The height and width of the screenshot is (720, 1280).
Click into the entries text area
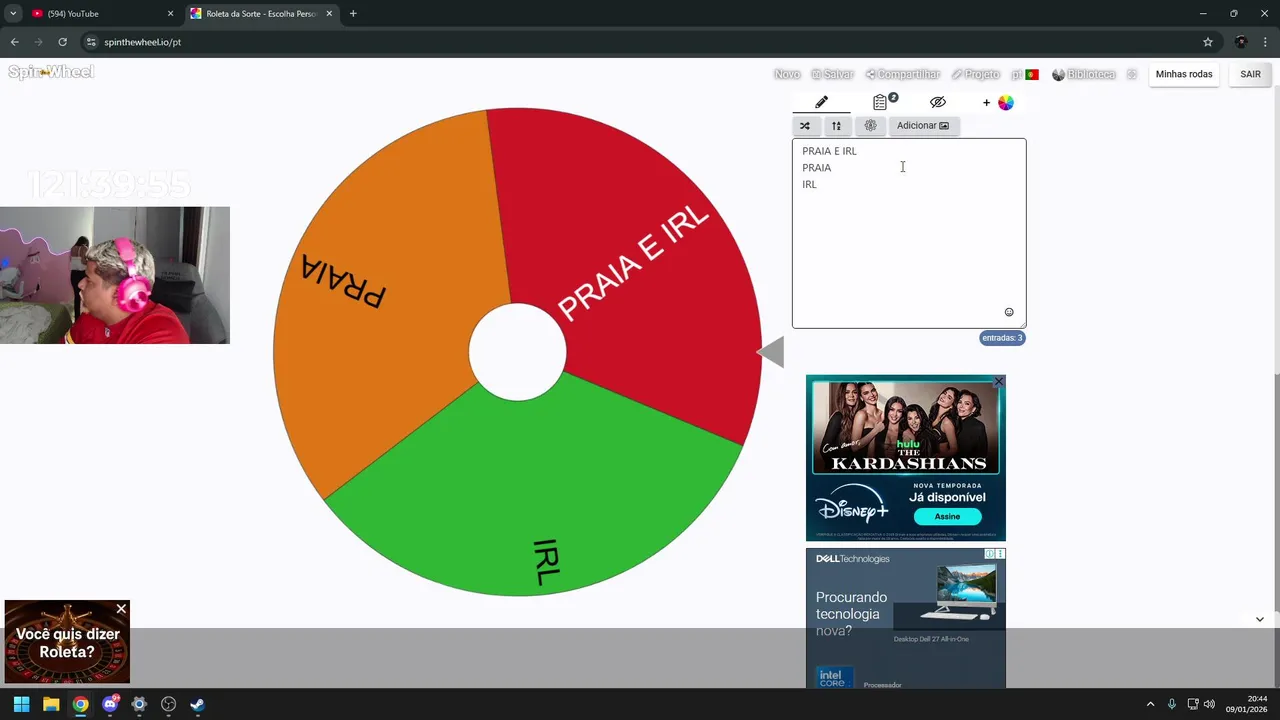tap(909, 233)
